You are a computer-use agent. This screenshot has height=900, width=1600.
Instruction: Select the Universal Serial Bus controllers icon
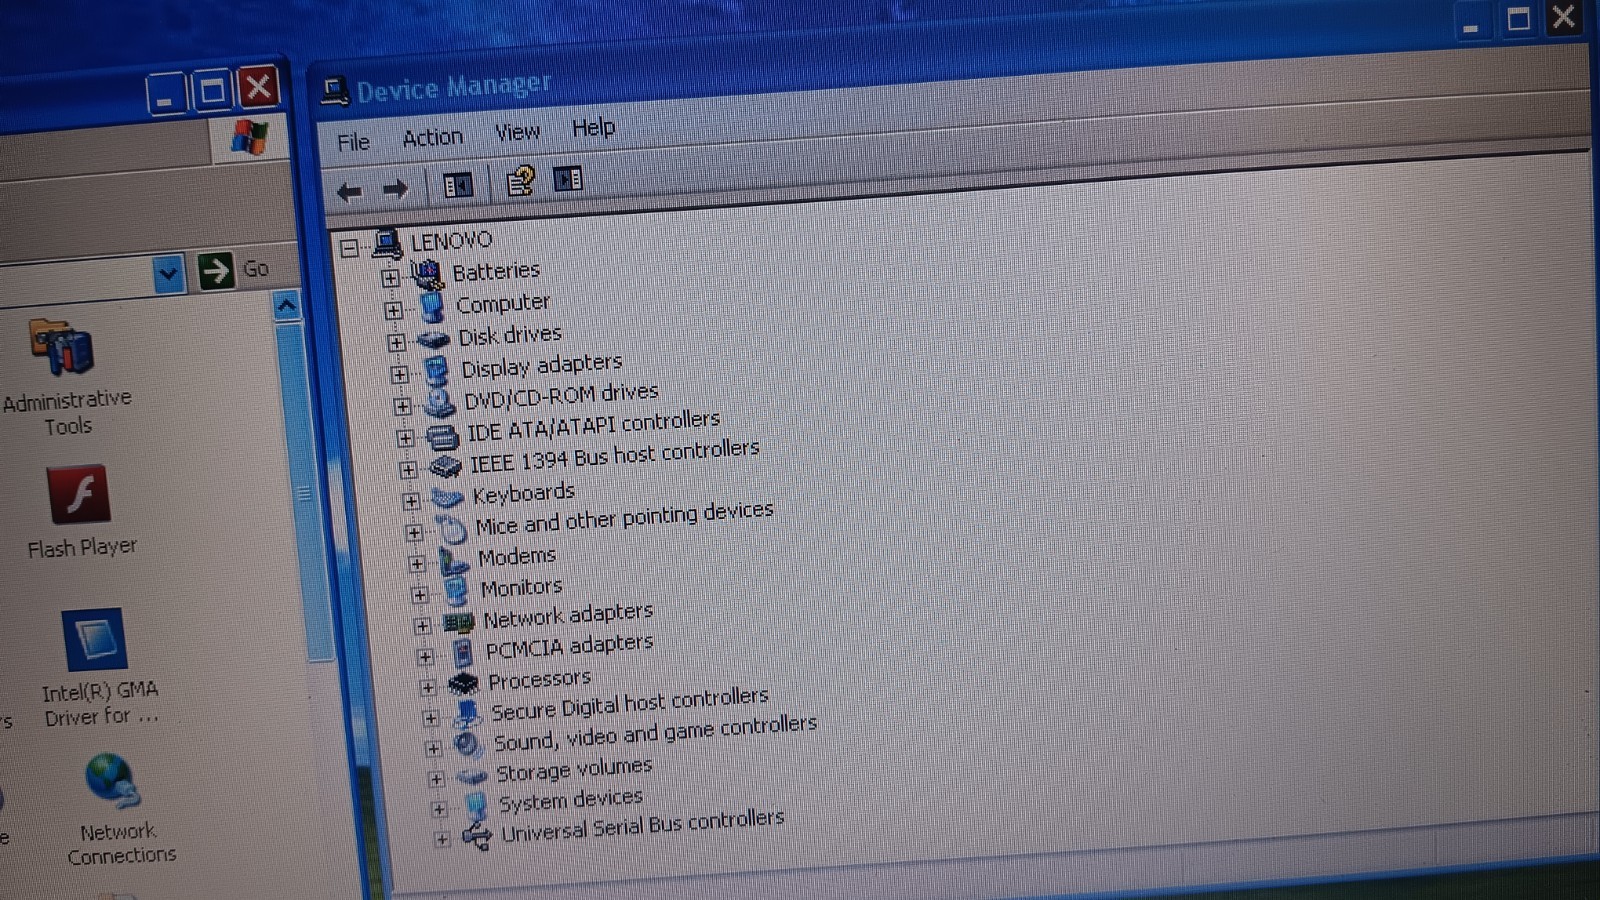[478, 836]
